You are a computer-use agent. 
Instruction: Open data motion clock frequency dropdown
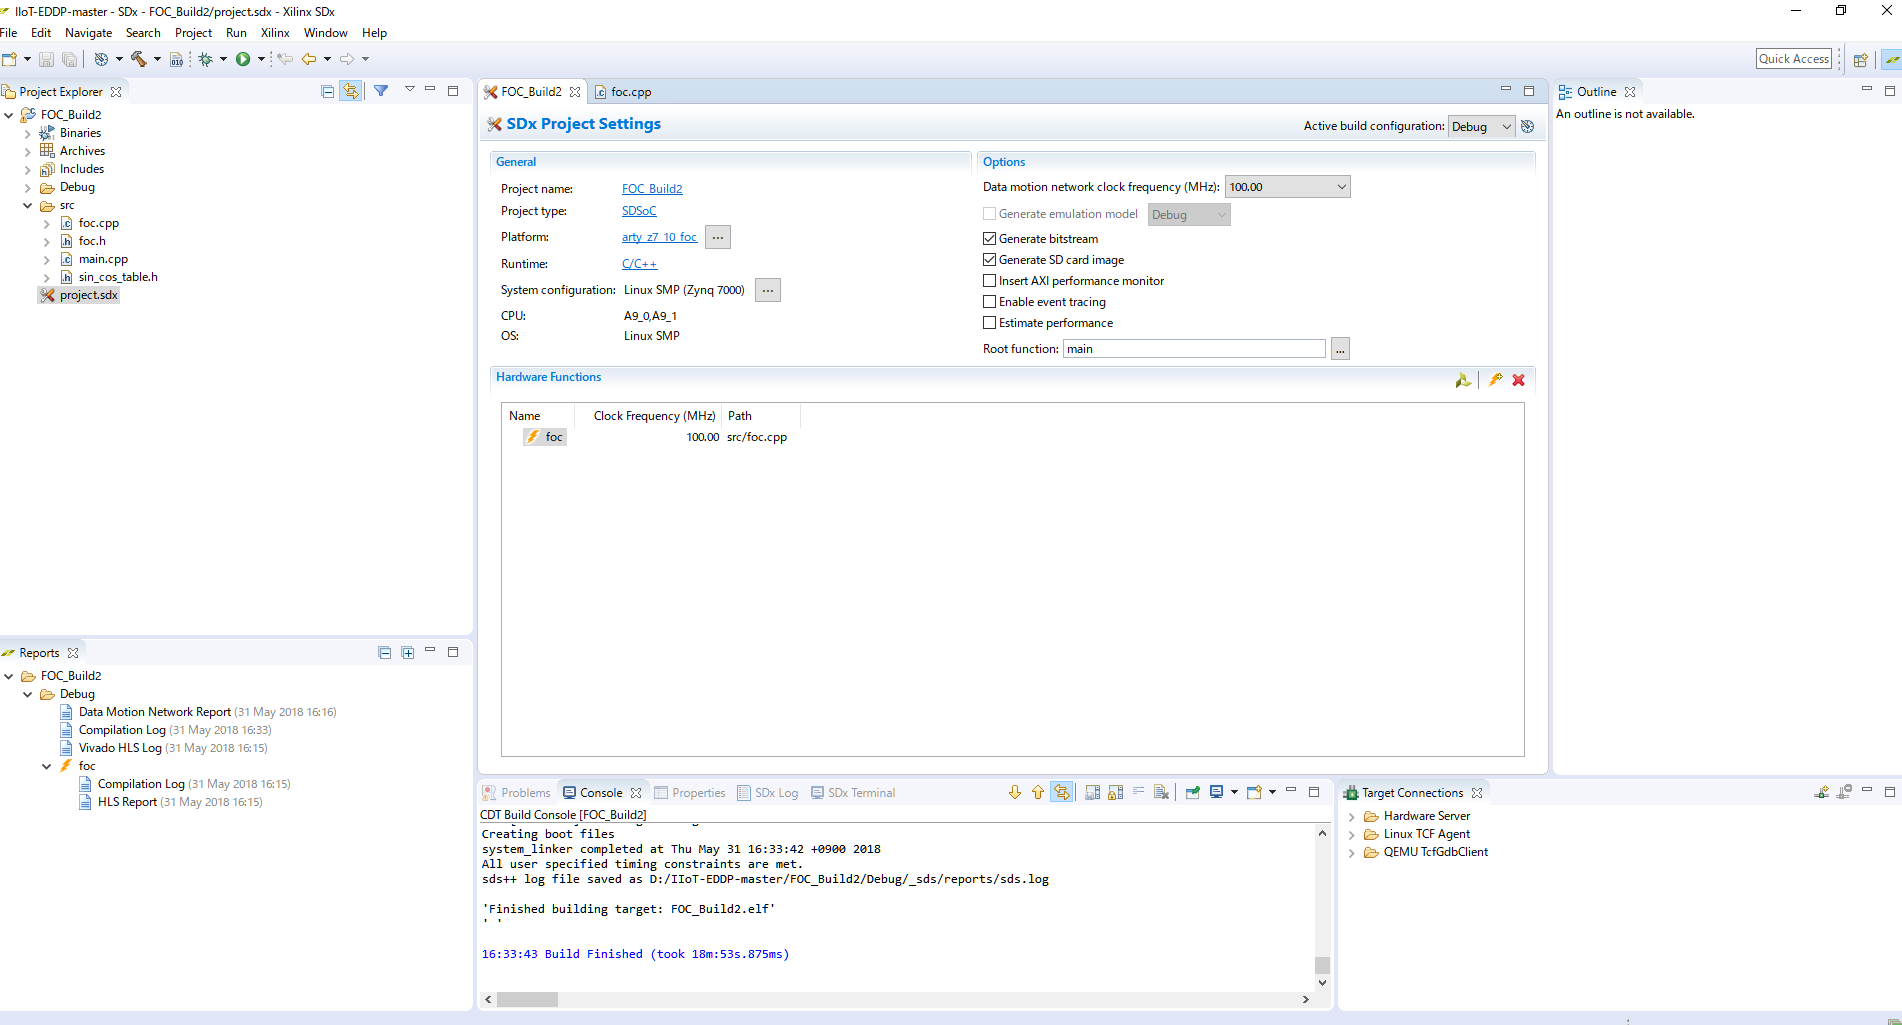(1287, 187)
